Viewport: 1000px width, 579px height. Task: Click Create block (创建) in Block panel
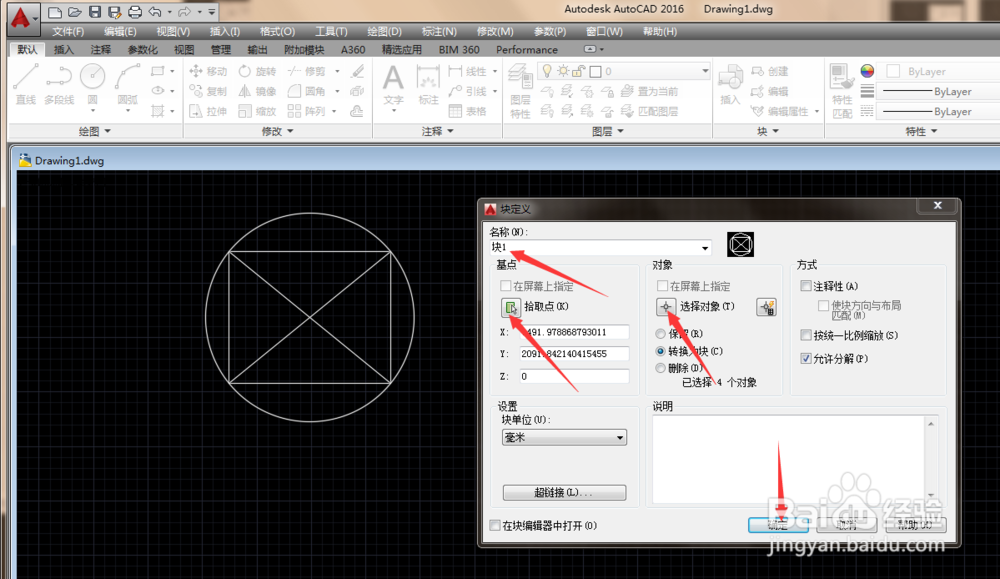770,71
